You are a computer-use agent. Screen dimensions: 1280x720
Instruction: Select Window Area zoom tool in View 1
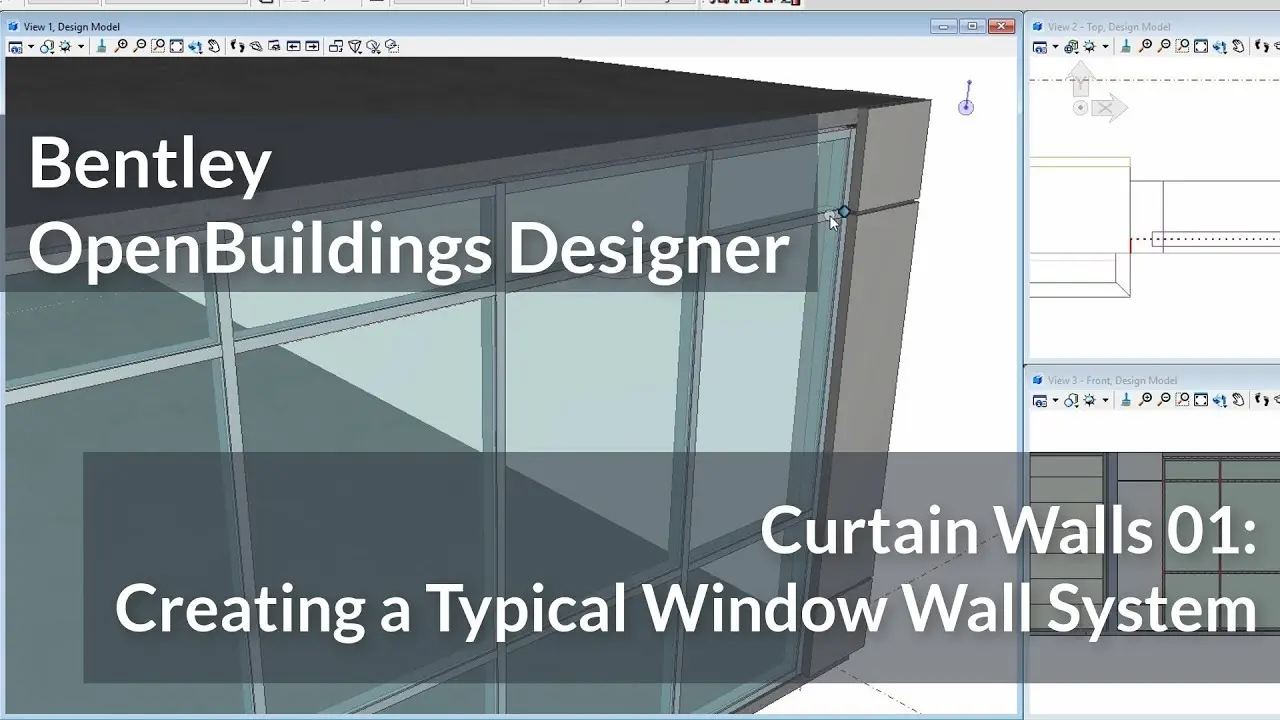click(158, 46)
